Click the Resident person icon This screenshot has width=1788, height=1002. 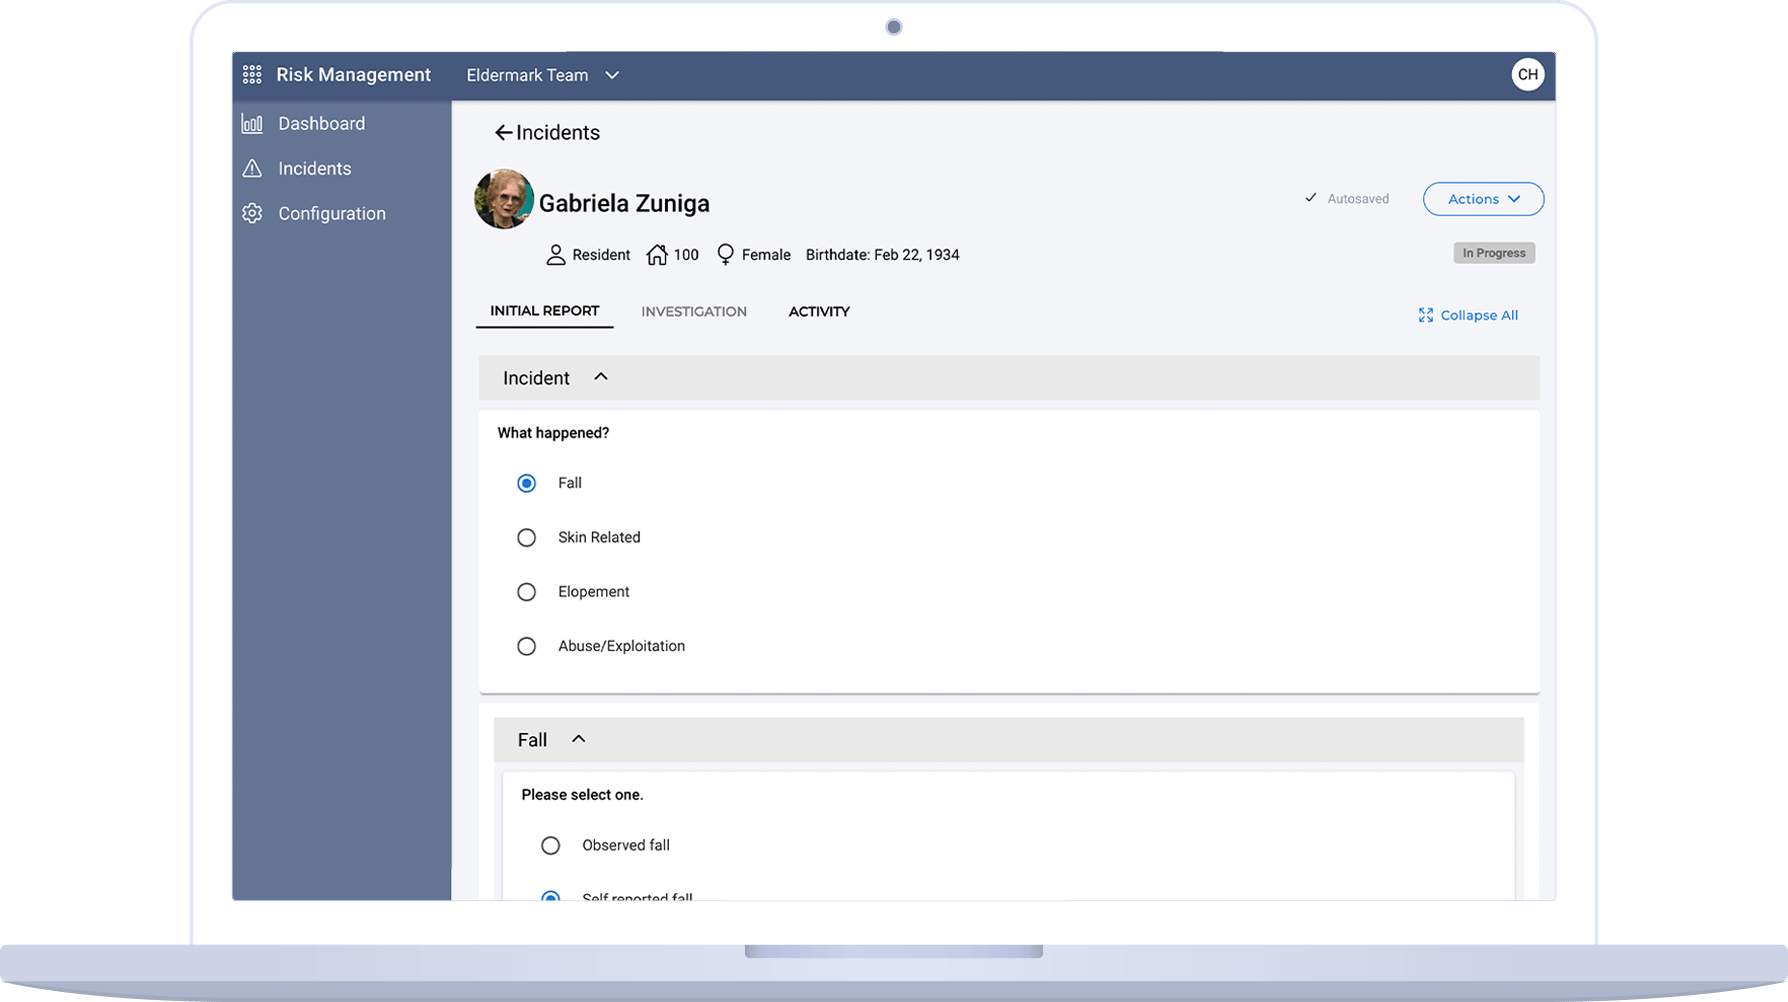click(x=556, y=255)
